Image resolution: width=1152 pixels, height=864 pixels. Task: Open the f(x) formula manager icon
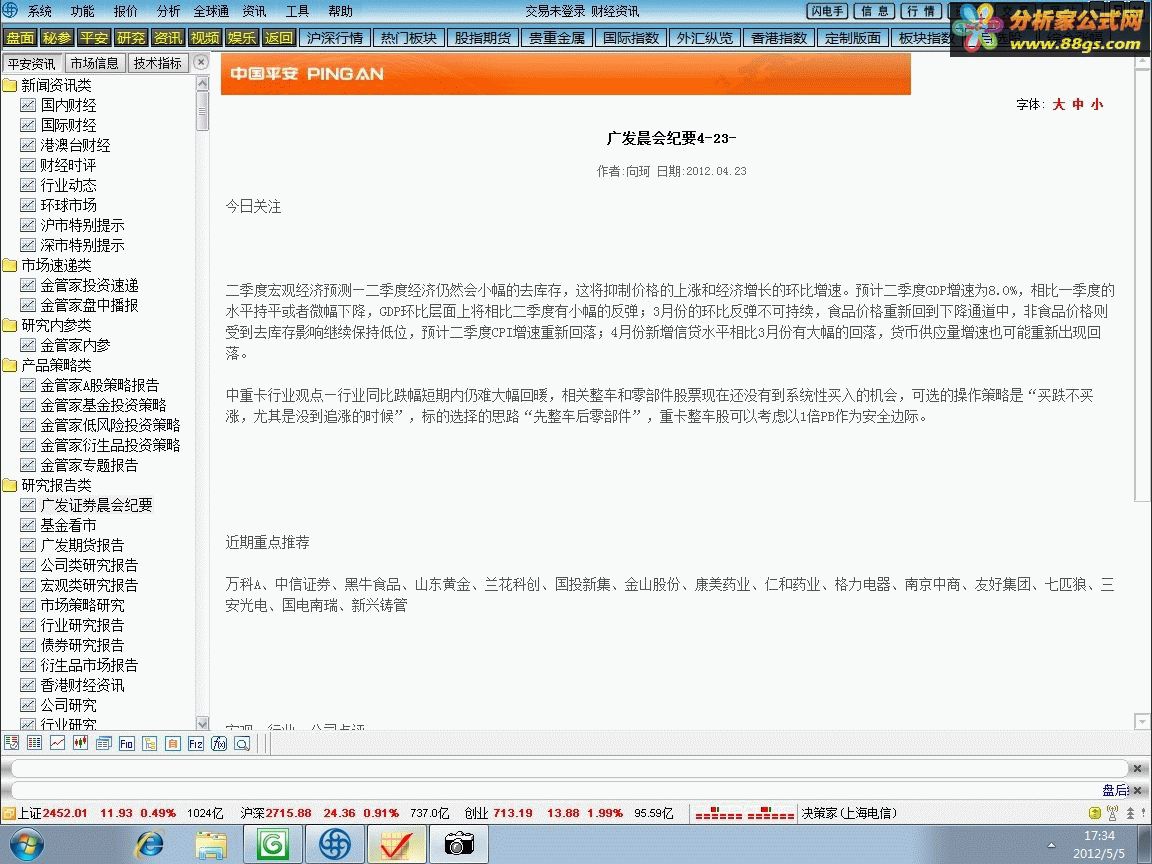[x=219, y=744]
